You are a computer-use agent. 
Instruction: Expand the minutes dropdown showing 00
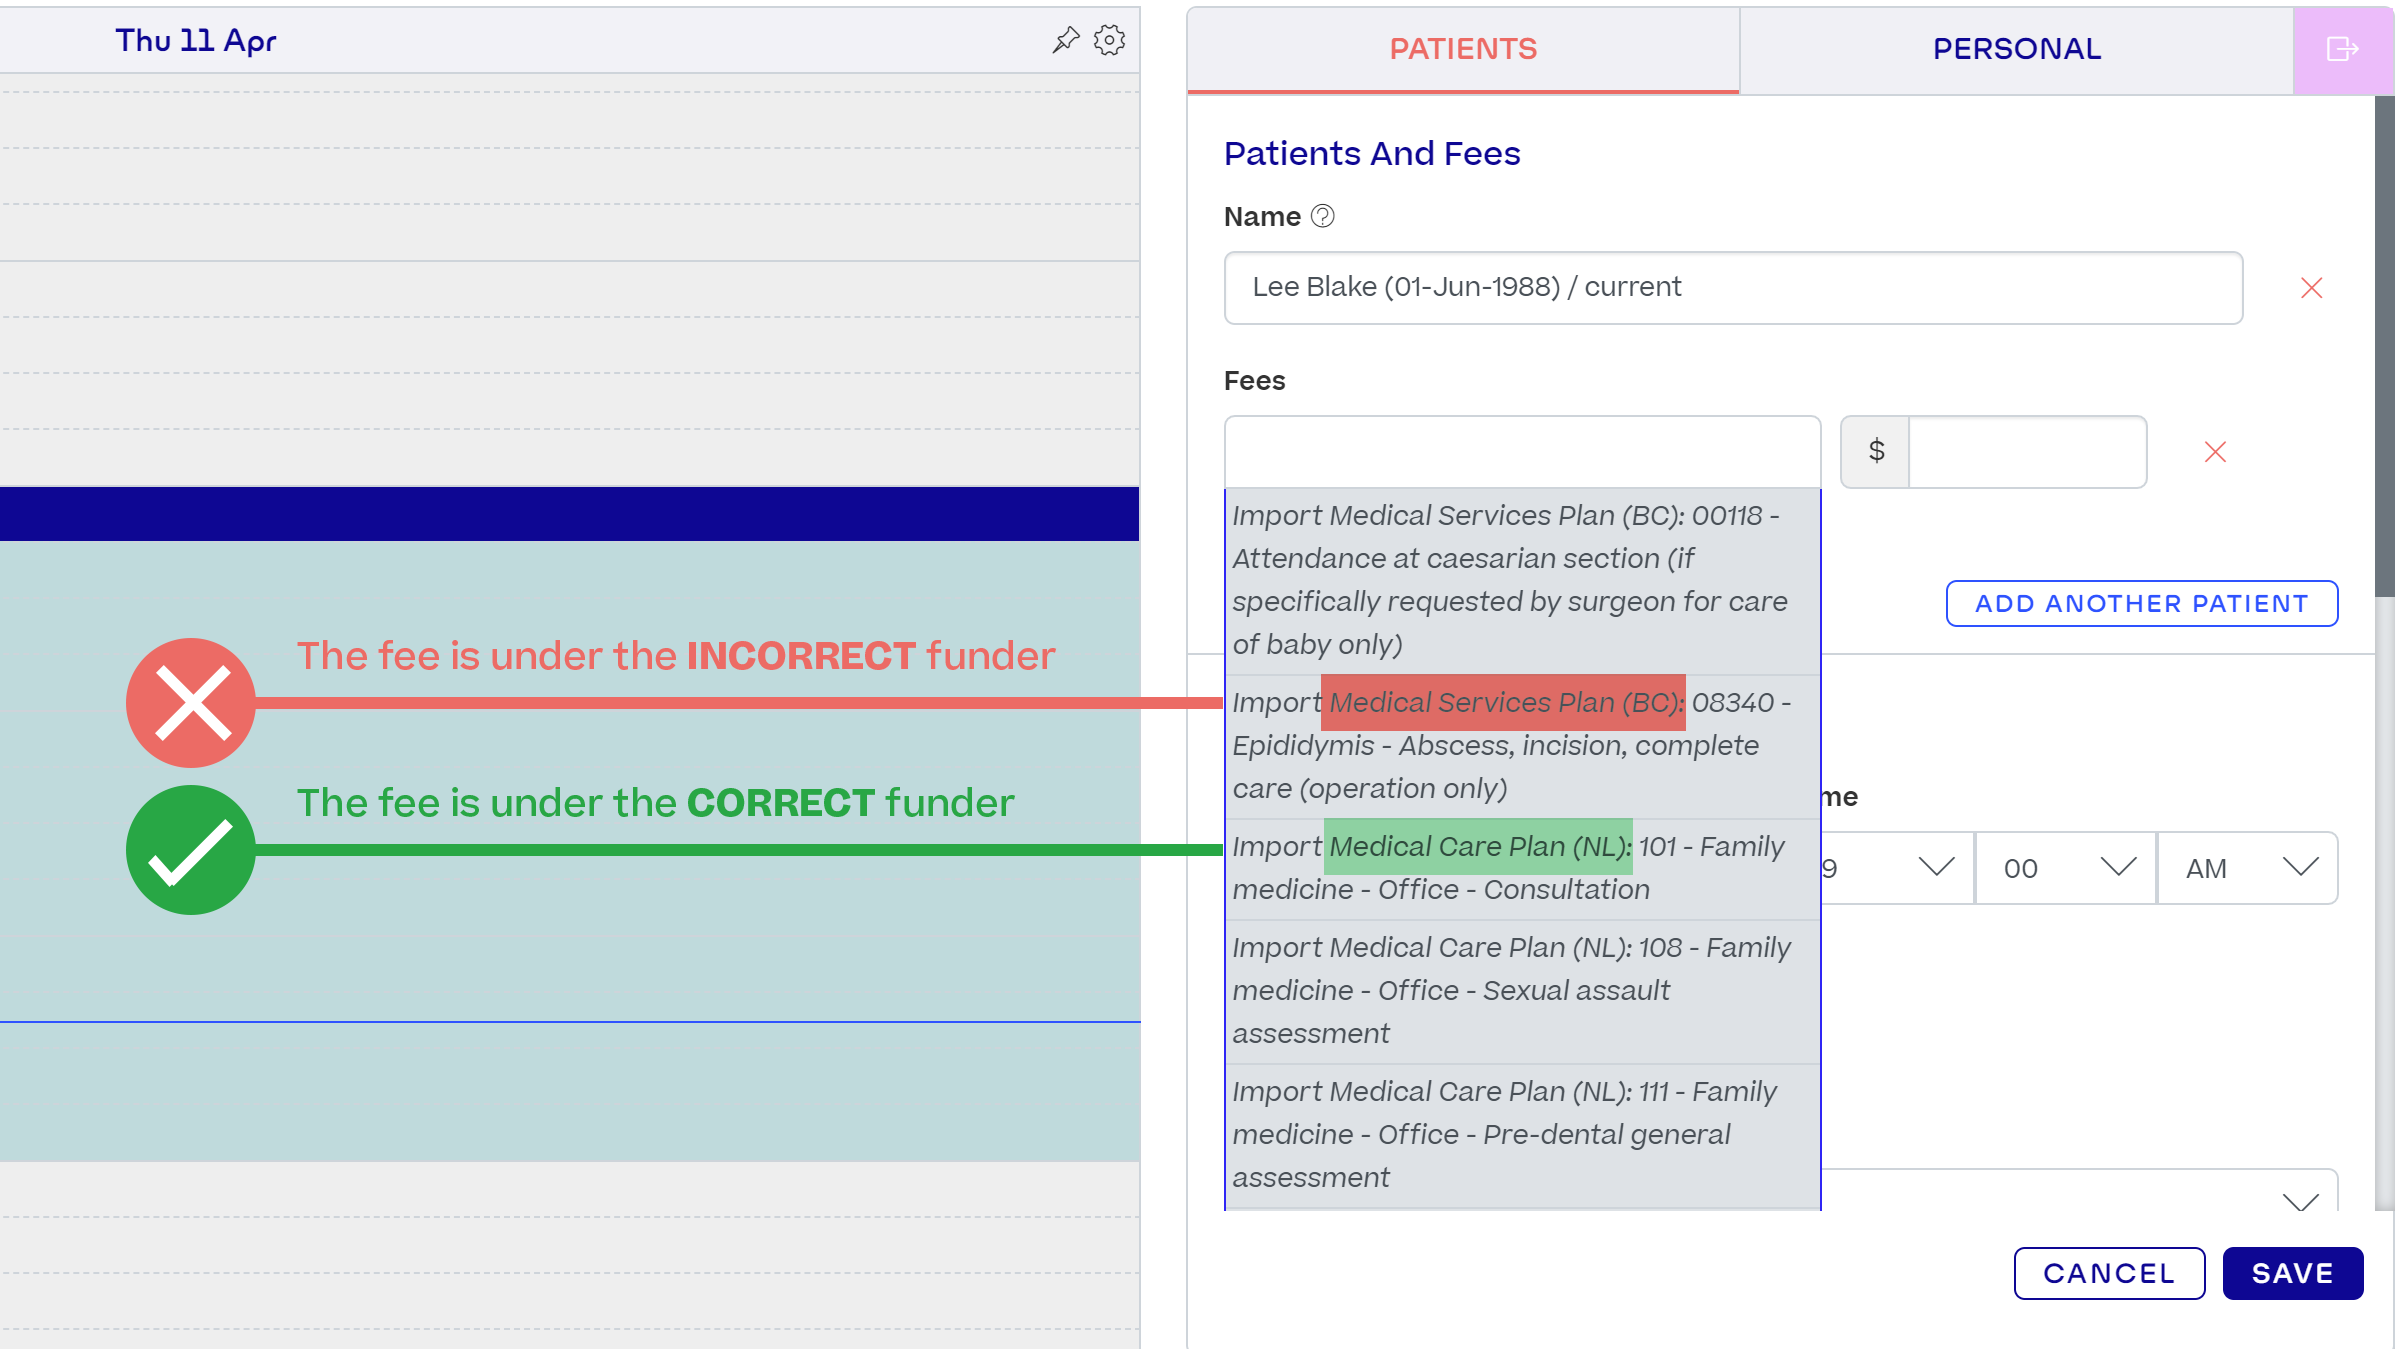[x=2066, y=868]
